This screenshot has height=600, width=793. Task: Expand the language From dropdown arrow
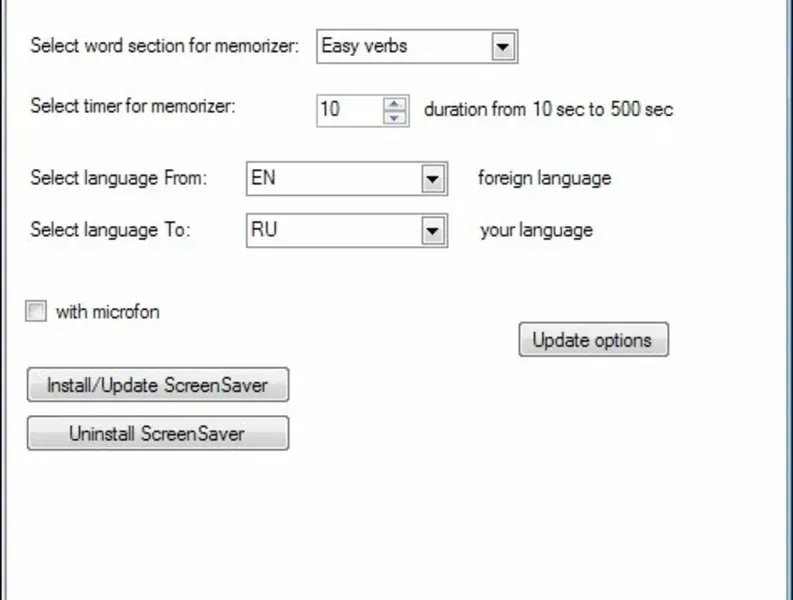click(432, 179)
